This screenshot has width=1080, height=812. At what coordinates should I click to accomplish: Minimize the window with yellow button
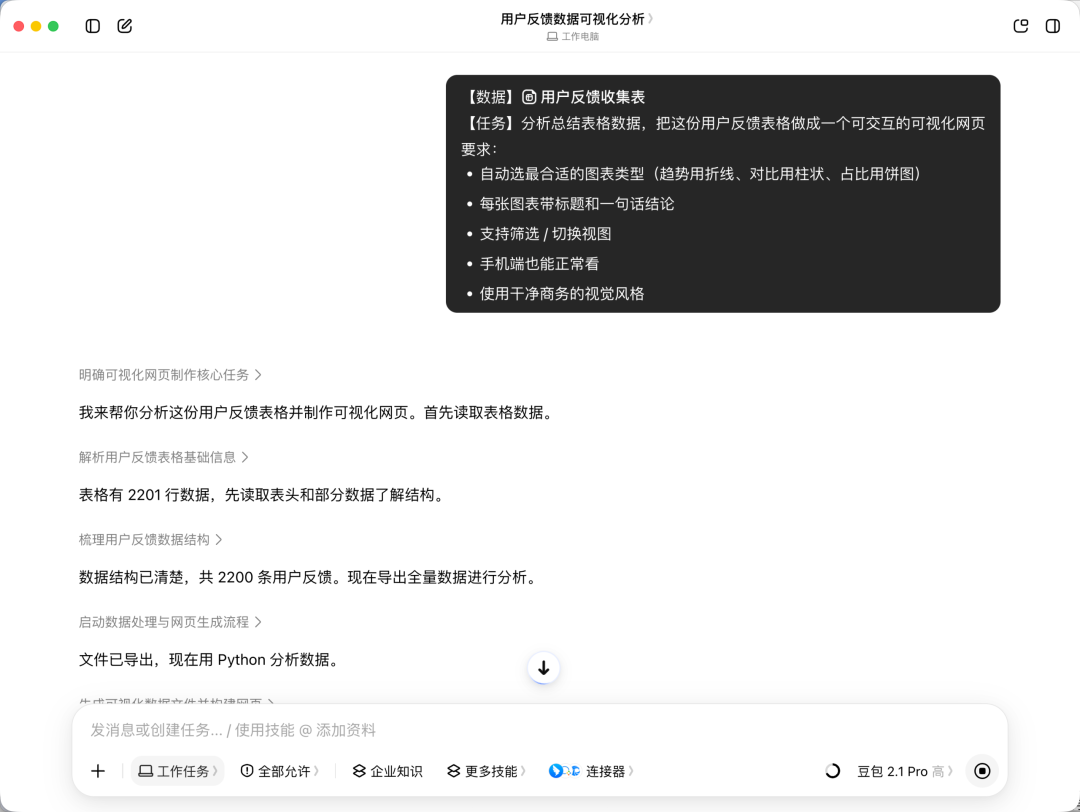coord(36,26)
